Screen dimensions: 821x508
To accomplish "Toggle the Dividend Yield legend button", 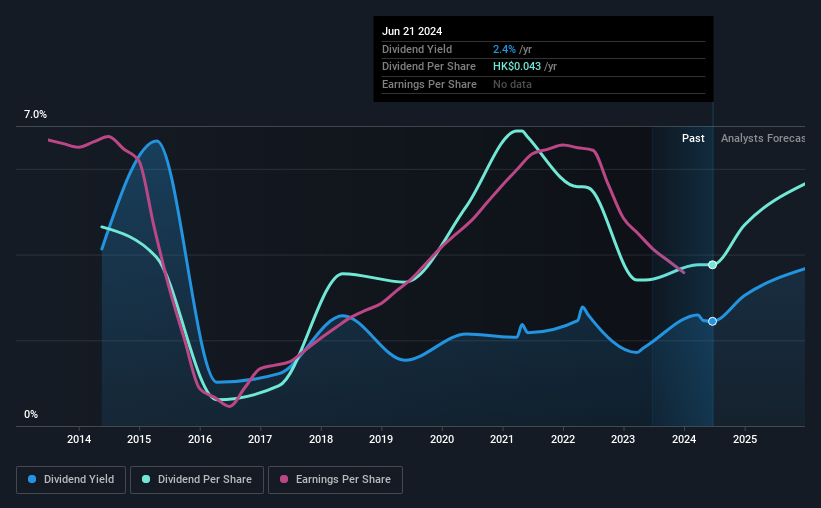I will point(71,480).
